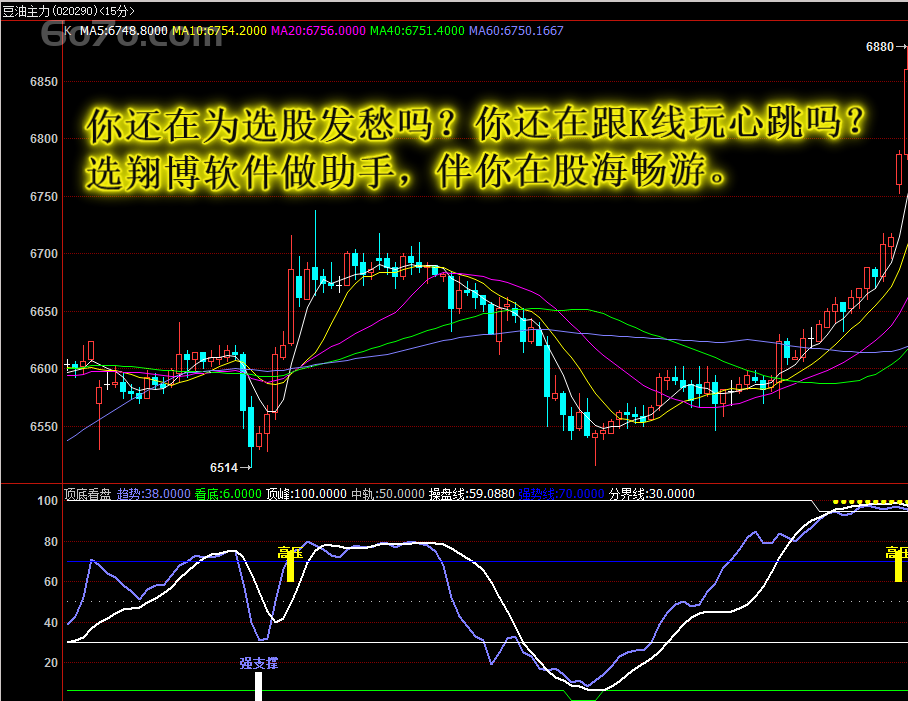Image resolution: width=908 pixels, height=701 pixels.
Task: Select the MA20:6756.0000 indicator label
Action: click(x=318, y=31)
